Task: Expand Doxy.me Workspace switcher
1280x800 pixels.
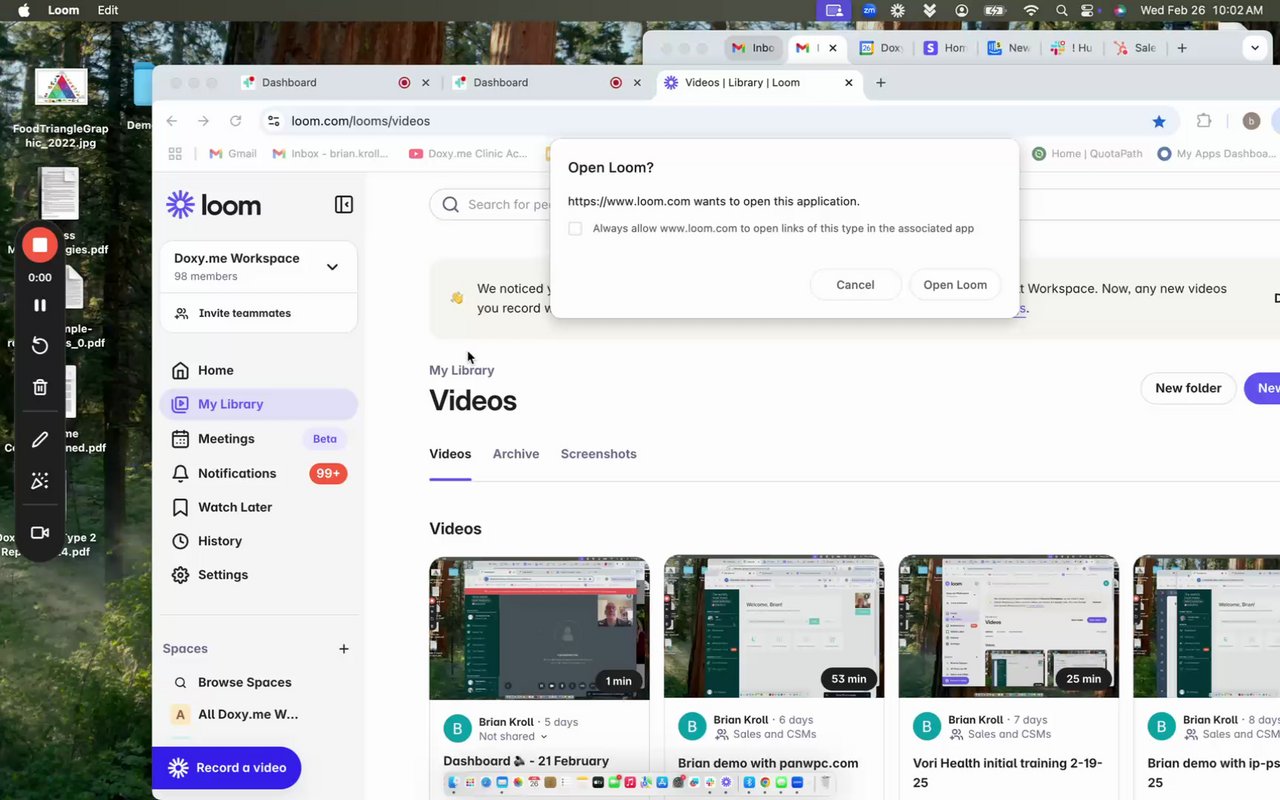Action: [x=258, y=266]
